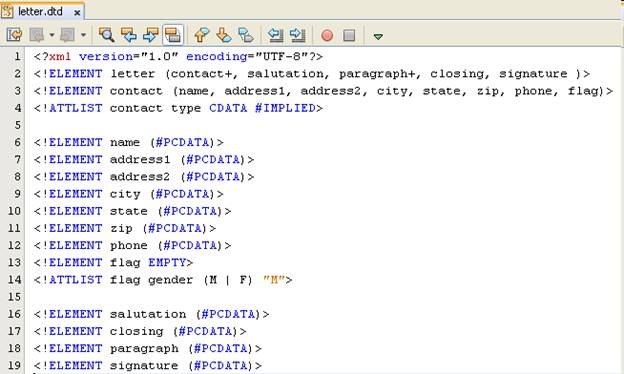Click 'EMPTY' keyword on line 13
The height and width of the screenshot is (374, 624).
point(167,263)
